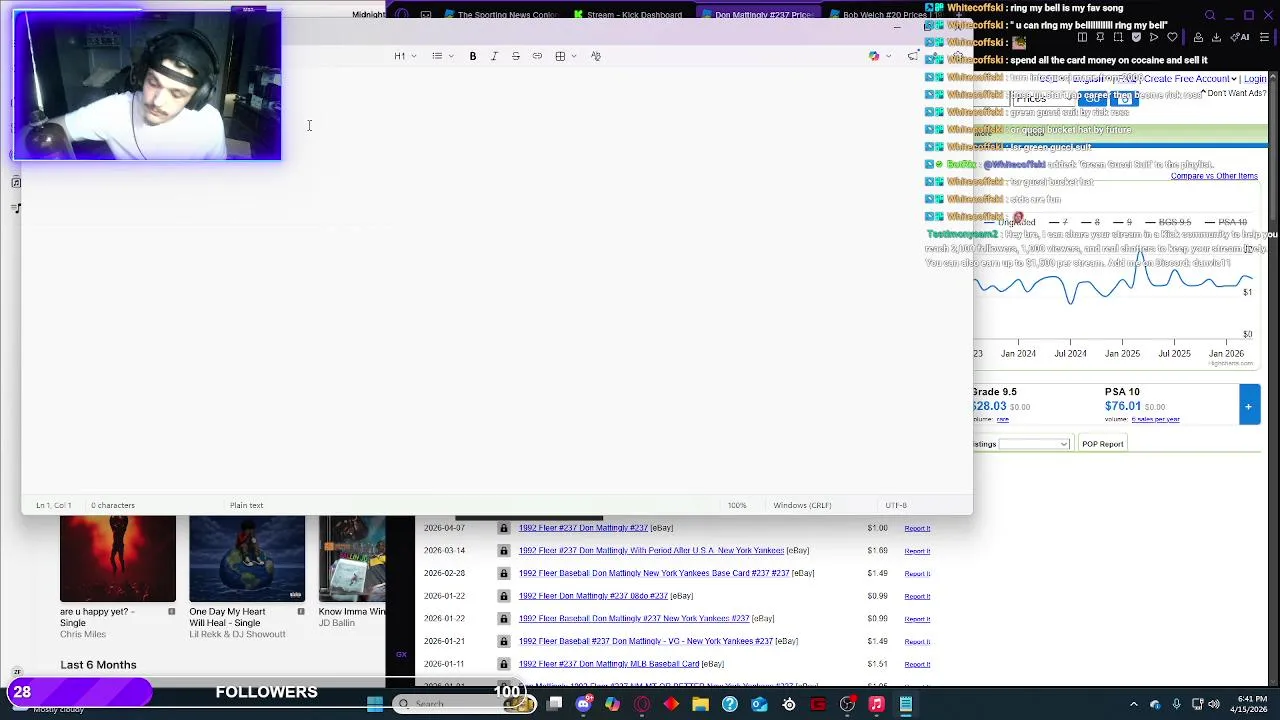1280x720 pixels.
Task: Open the bulleted list options dropdown
Action: click(442, 56)
